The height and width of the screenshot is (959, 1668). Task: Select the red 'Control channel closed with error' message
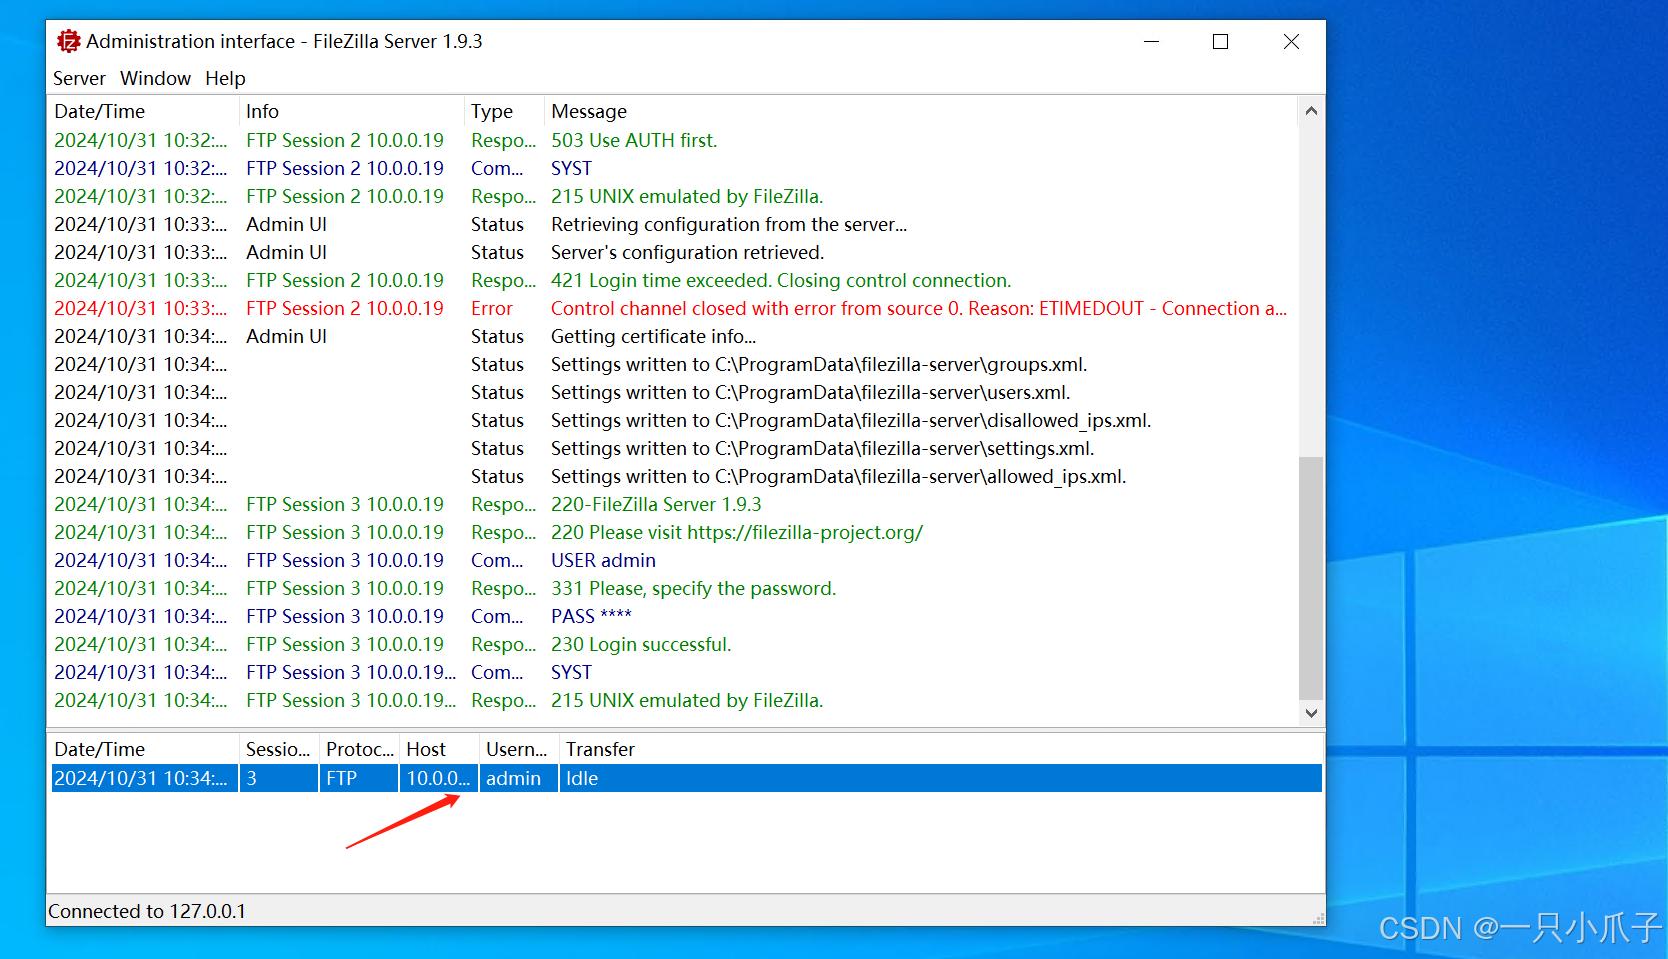tap(919, 308)
